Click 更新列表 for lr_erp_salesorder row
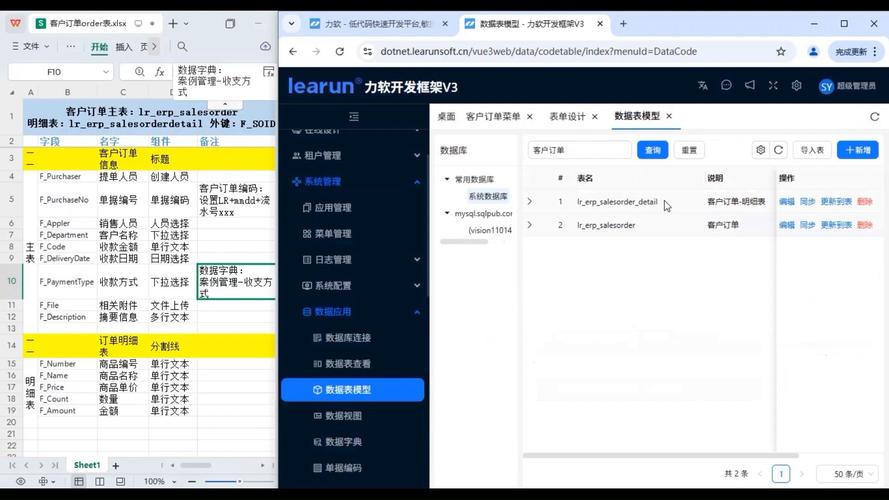This screenshot has height=500, width=889. point(836,225)
